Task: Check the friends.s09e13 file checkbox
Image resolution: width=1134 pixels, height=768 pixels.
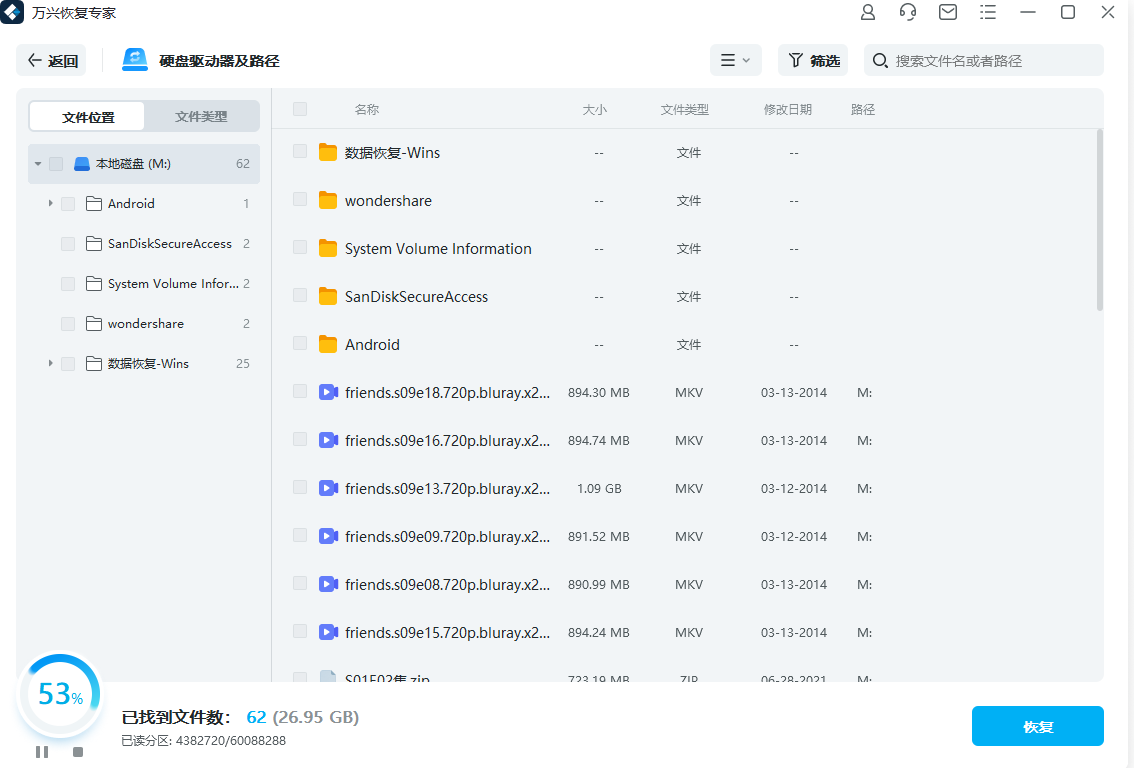Action: click(x=300, y=487)
